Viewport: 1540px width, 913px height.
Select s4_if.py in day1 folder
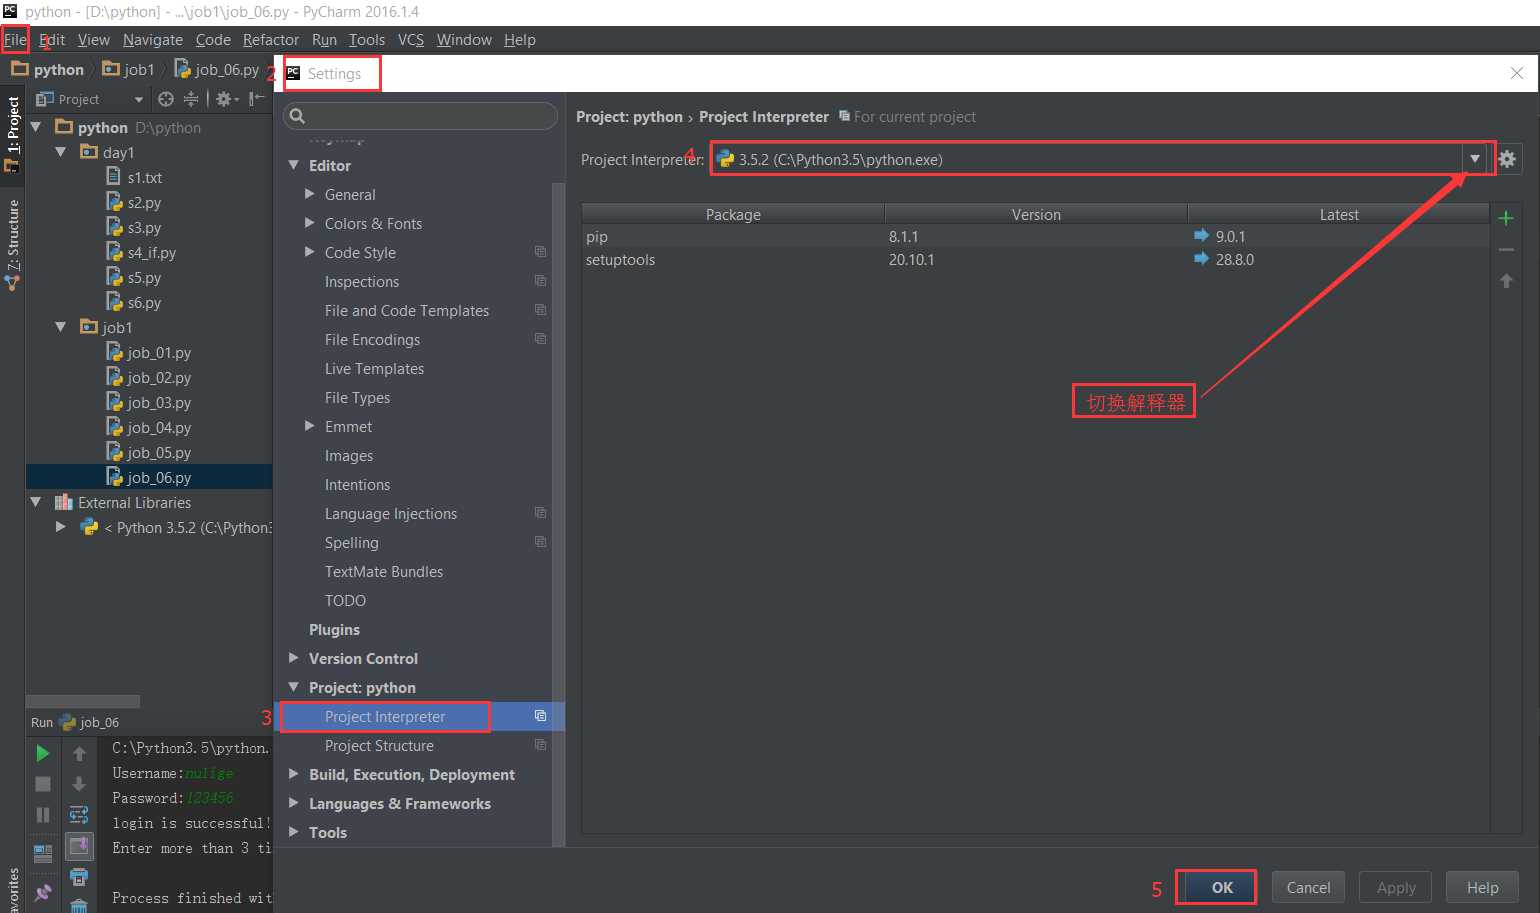click(x=152, y=252)
